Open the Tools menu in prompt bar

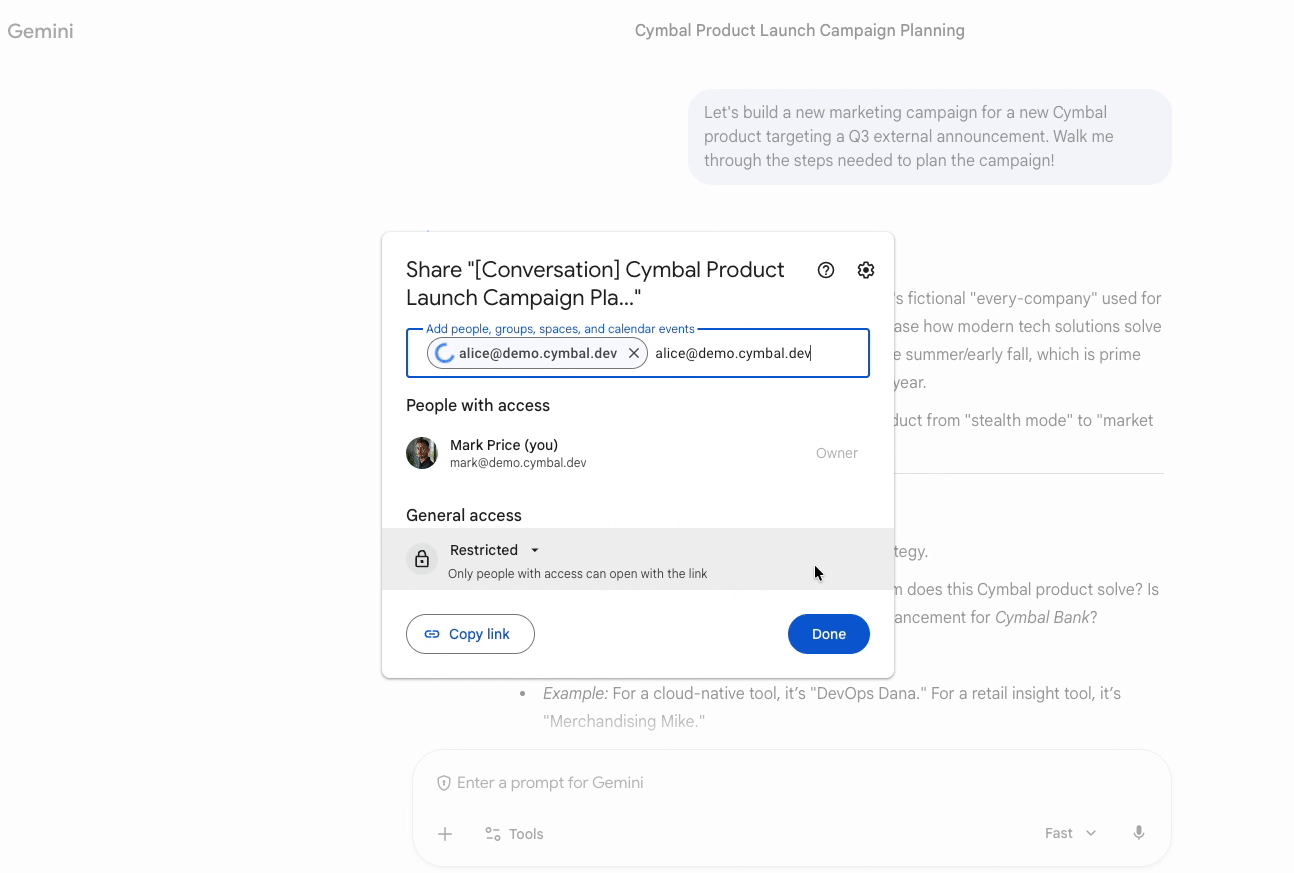[x=514, y=834]
